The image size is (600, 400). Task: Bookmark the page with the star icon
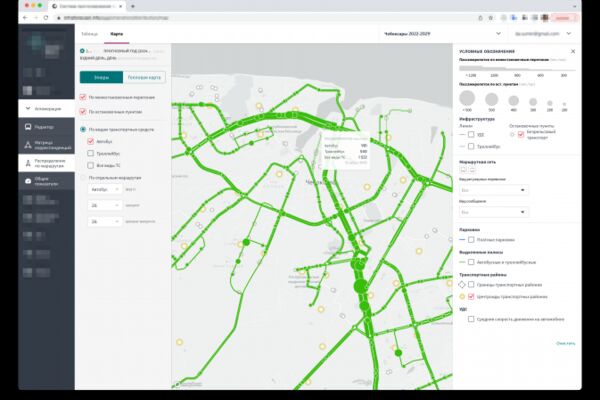tap(491, 18)
